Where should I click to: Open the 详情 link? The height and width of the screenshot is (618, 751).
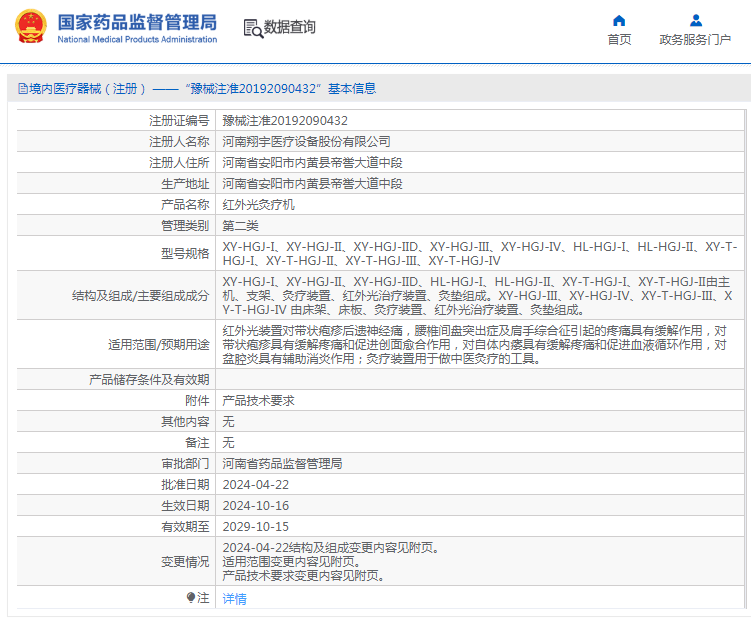tap(234, 598)
